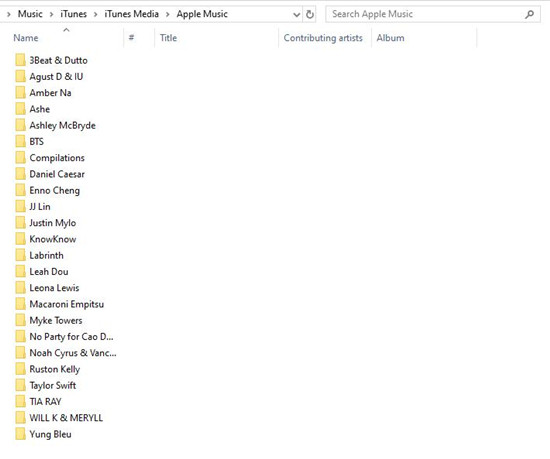
Task: Select the Agust D & IU folder name
Action: click(56, 76)
